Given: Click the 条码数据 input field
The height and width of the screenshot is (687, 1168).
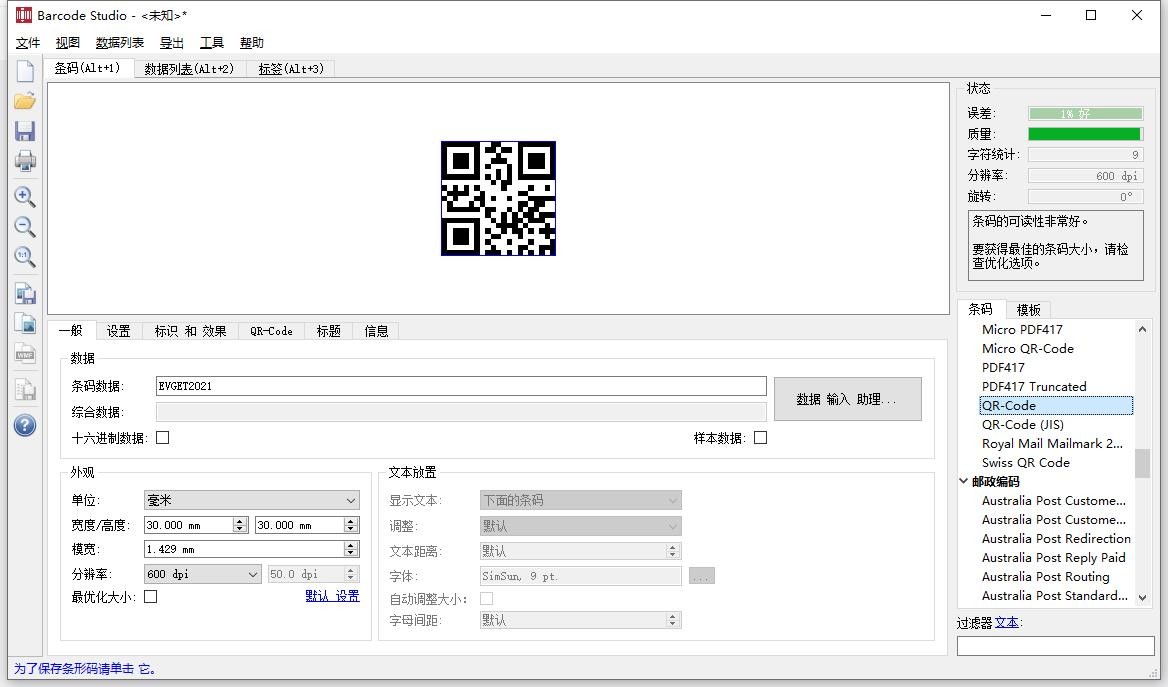Looking at the screenshot, I should tap(461, 386).
